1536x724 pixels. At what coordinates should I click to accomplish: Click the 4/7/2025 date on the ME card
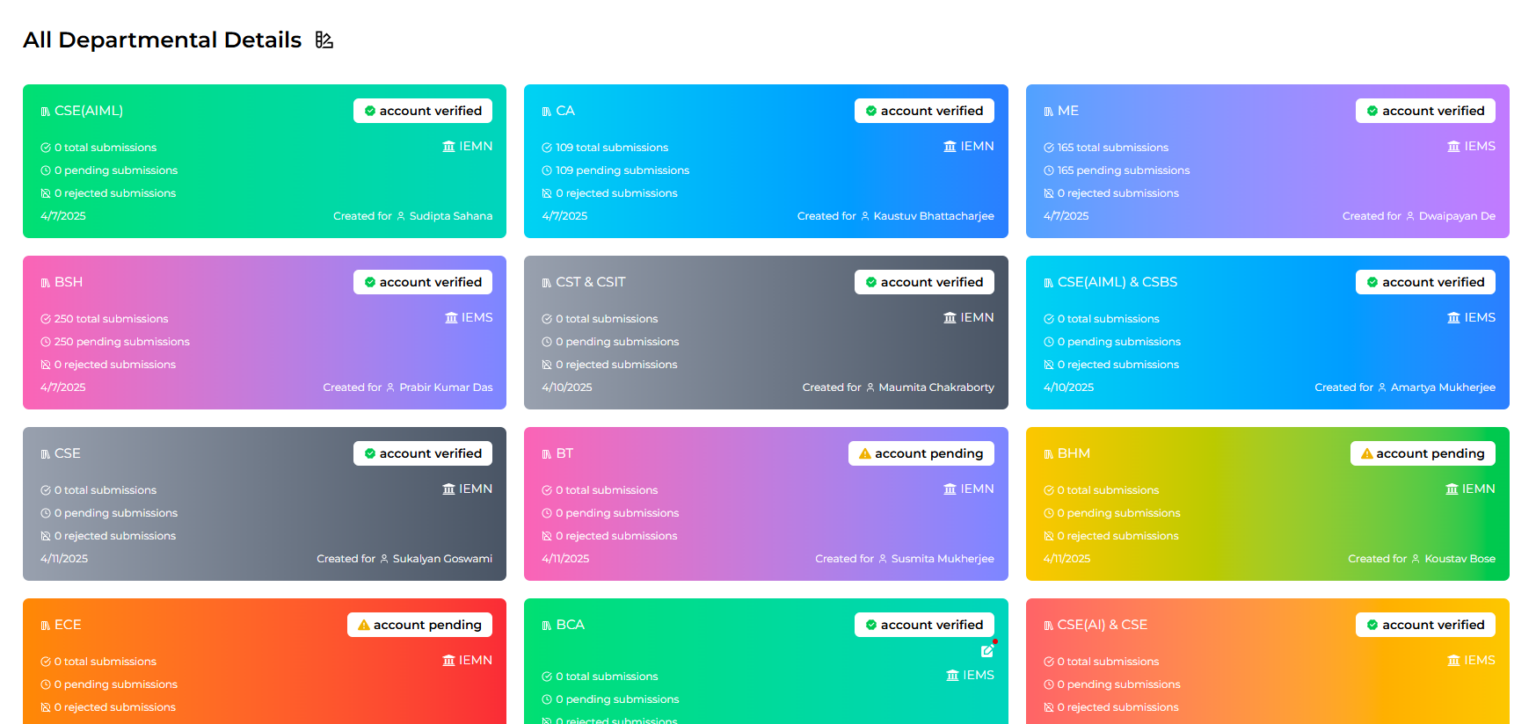[x=1066, y=216]
